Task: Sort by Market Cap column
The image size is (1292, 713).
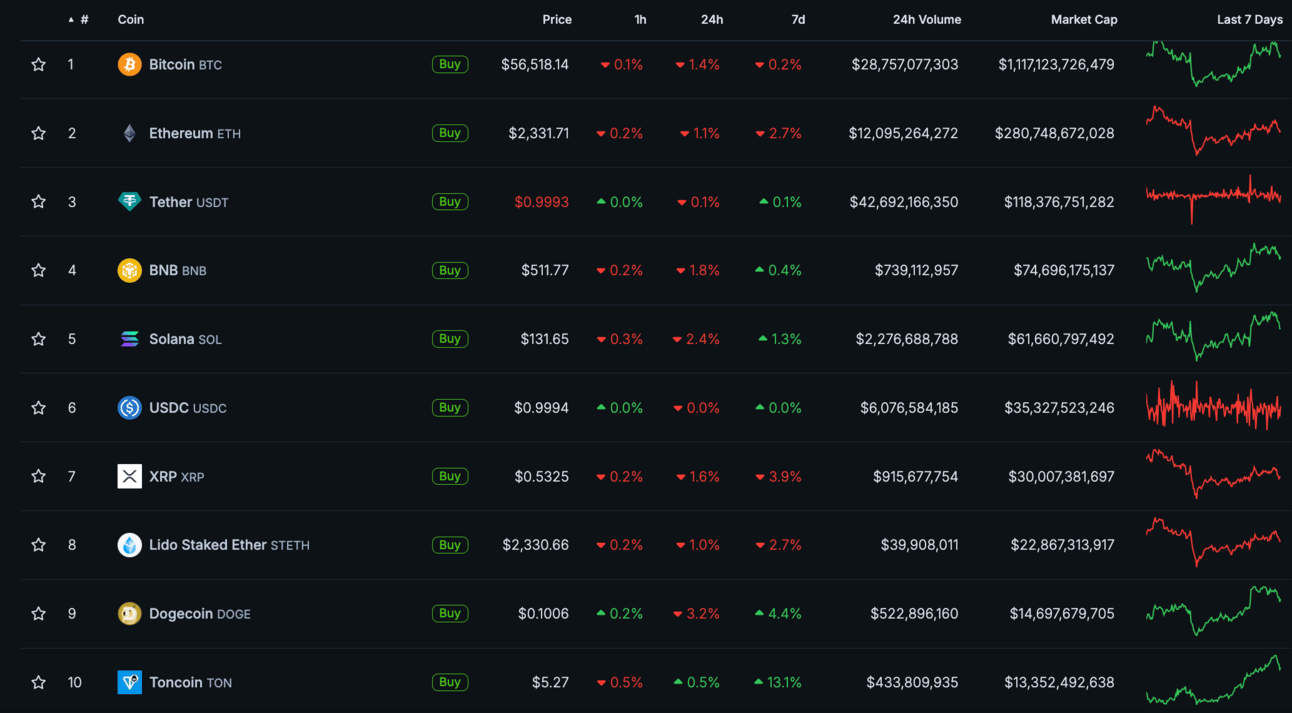Action: [1084, 20]
